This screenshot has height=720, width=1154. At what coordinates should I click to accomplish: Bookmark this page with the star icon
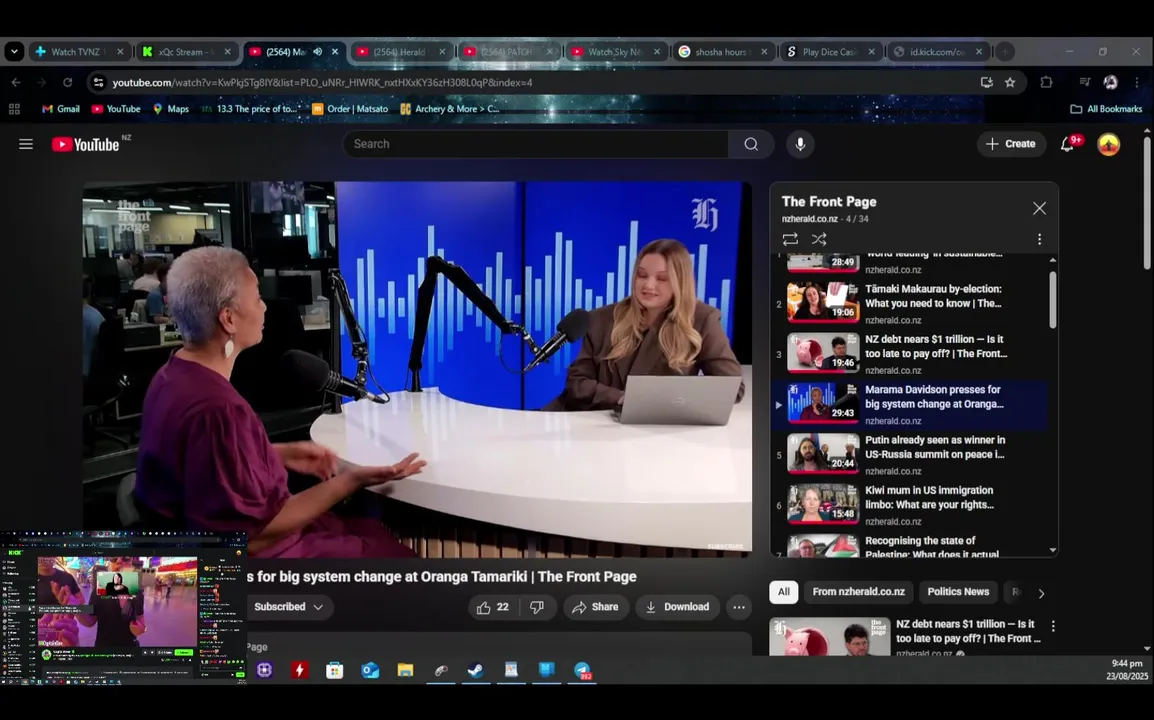coord(1010,82)
